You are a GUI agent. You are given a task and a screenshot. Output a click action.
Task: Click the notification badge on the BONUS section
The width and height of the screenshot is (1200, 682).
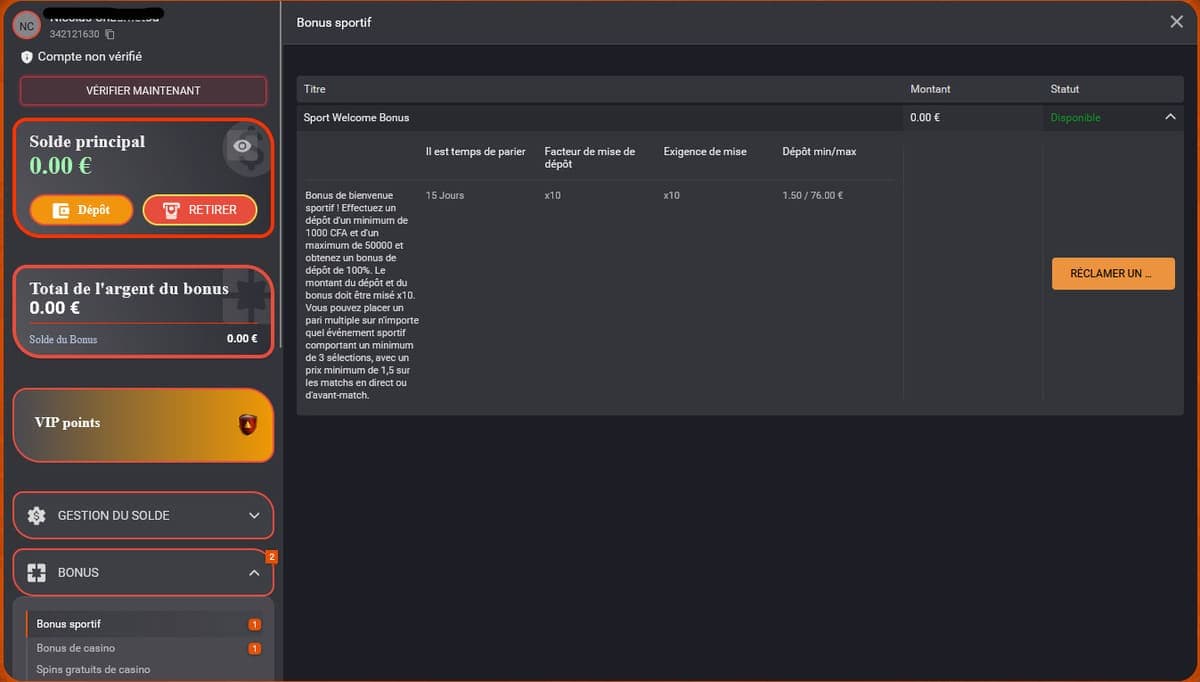(x=271, y=556)
